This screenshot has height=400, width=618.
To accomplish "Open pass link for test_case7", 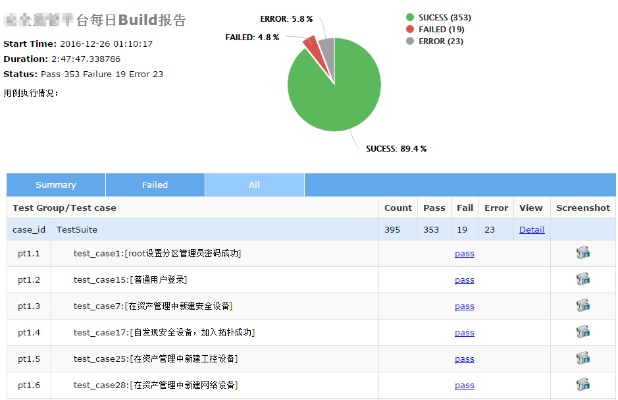I will (464, 306).
